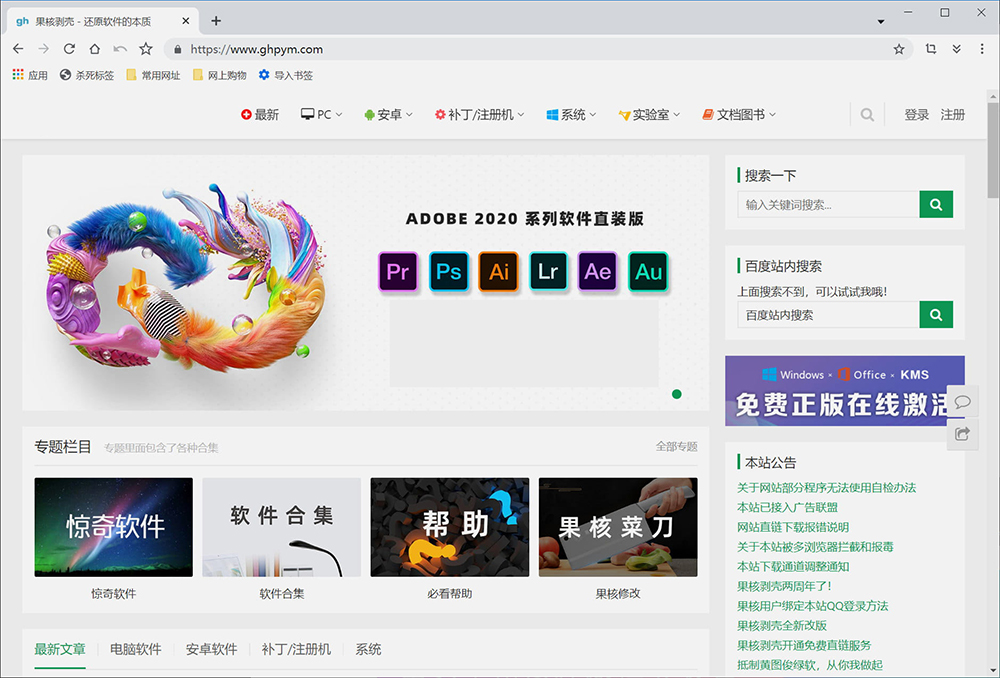
Task: Click the 登录 login link
Action: click(x=917, y=115)
